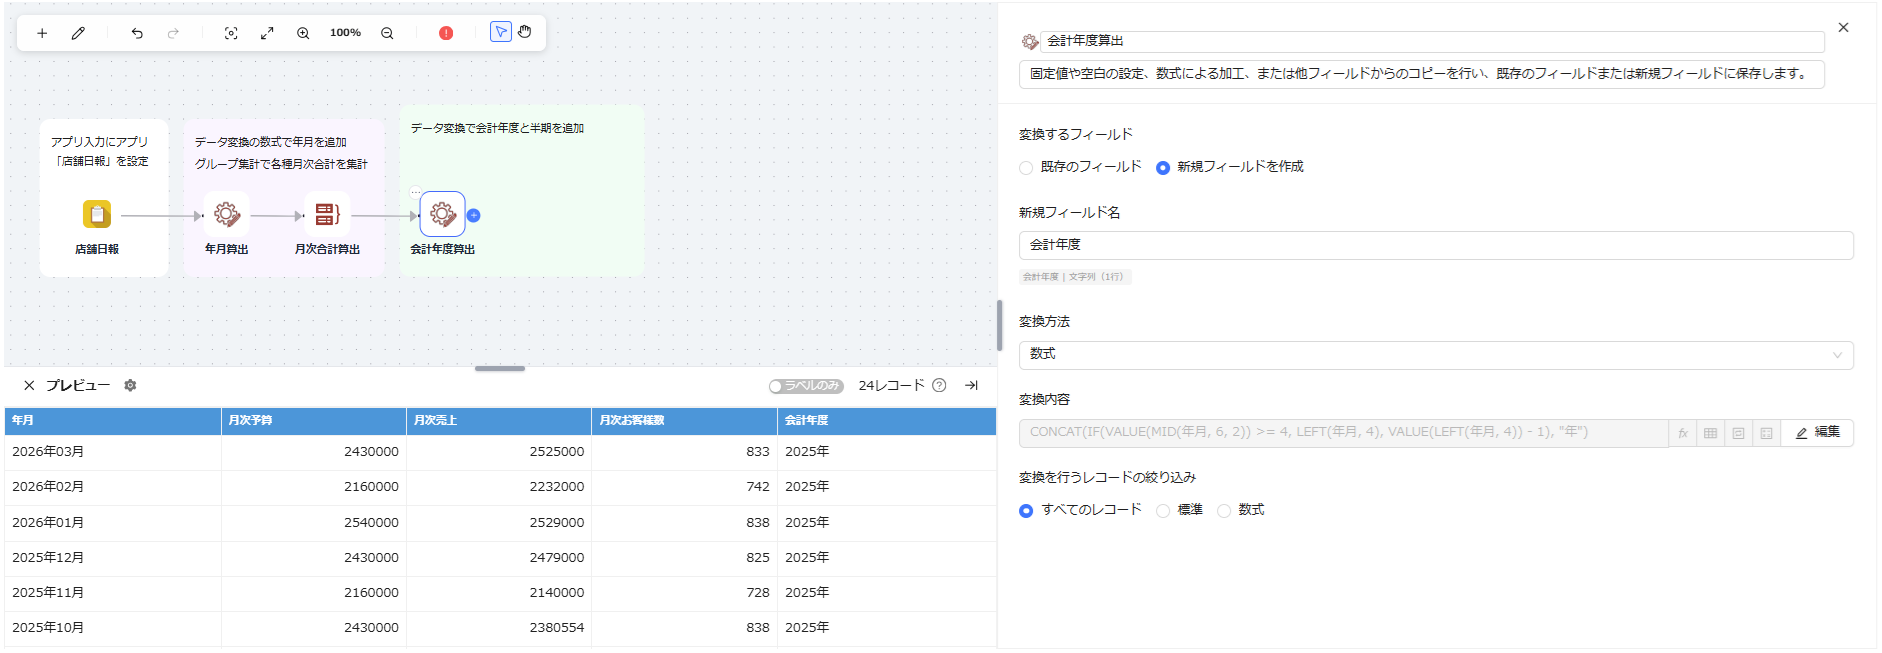Click the third formula helper icon
1882x653 pixels.
[x=1739, y=433]
